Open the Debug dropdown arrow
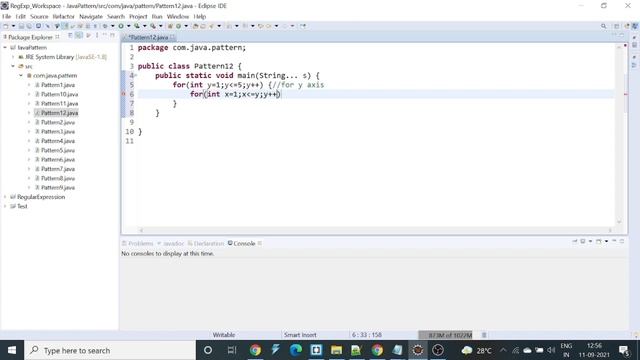This screenshot has height=360, width=640. pyautogui.click(x=113, y=26)
